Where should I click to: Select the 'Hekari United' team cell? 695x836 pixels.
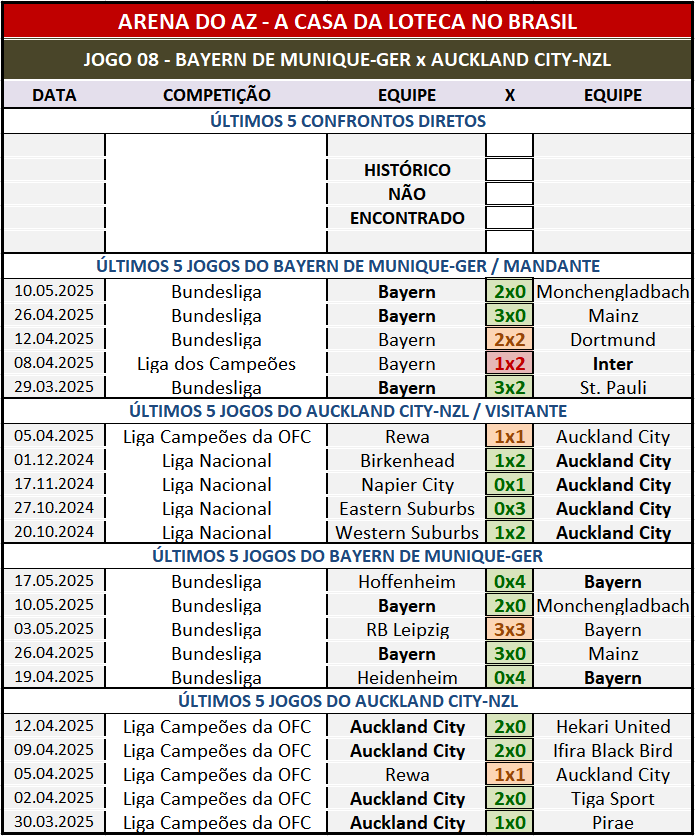click(x=612, y=727)
